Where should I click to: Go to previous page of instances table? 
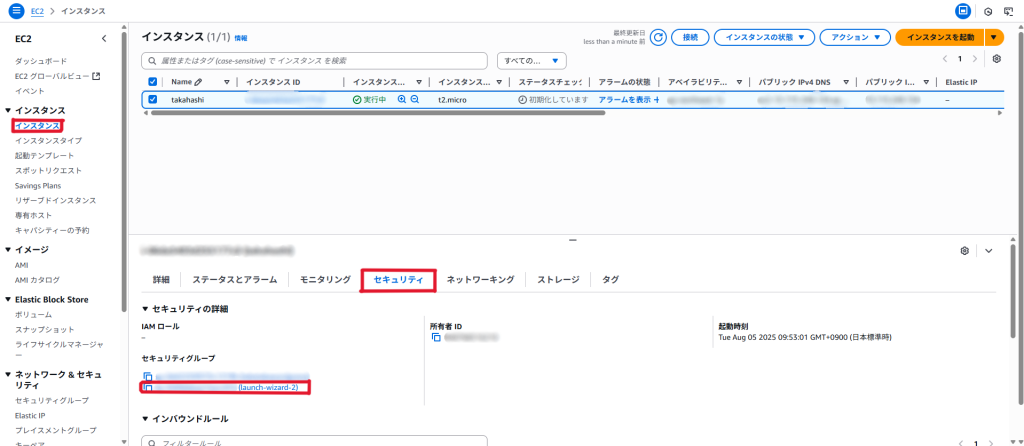click(945, 59)
